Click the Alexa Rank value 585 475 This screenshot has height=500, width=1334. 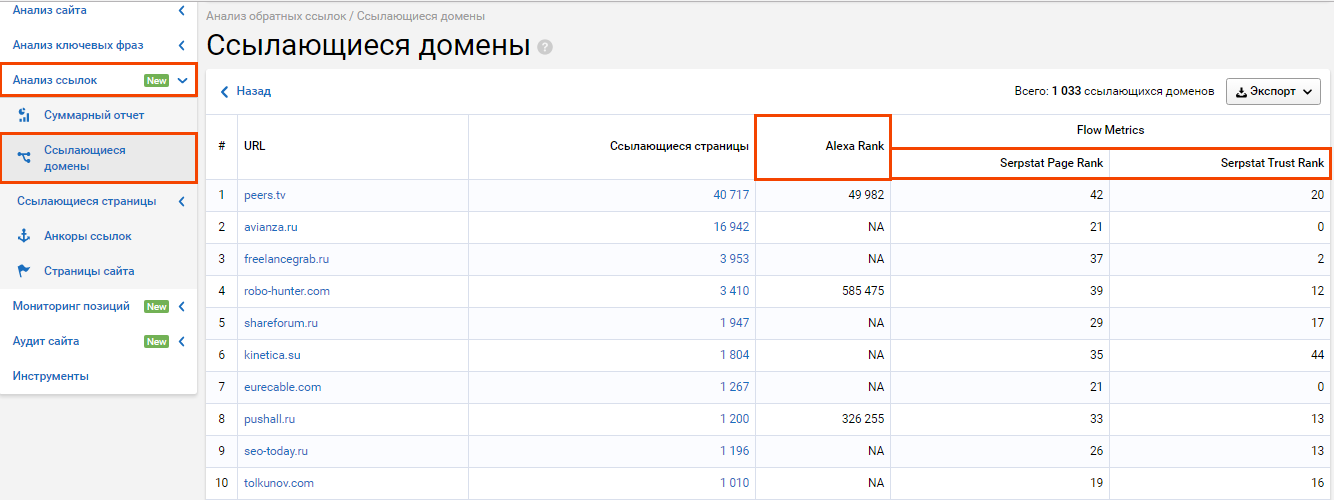[x=861, y=291]
